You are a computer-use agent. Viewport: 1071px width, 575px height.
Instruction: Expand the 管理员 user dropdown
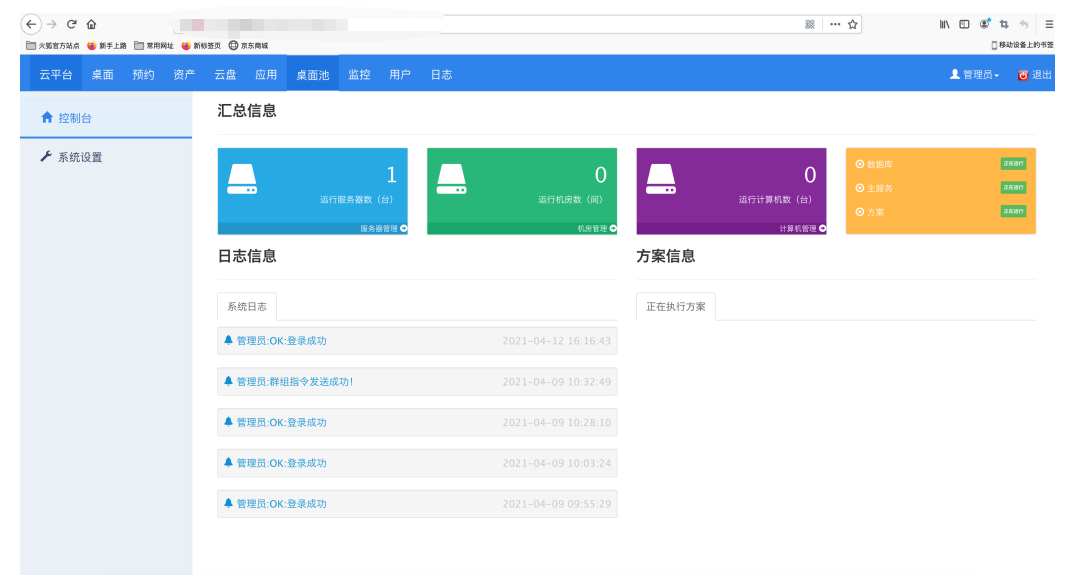pyautogui.click(x=975, y=74)
